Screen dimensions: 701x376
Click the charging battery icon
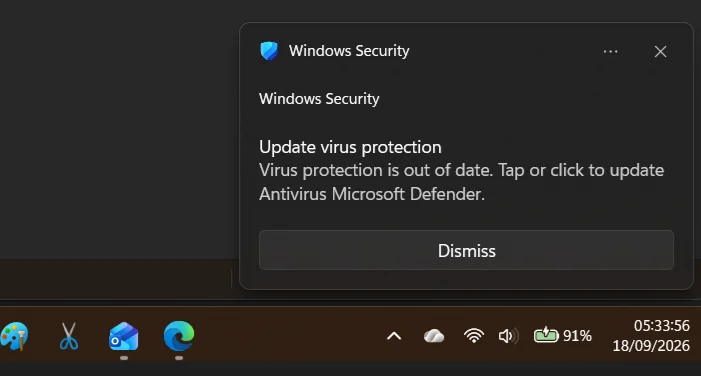coord(546,335)
